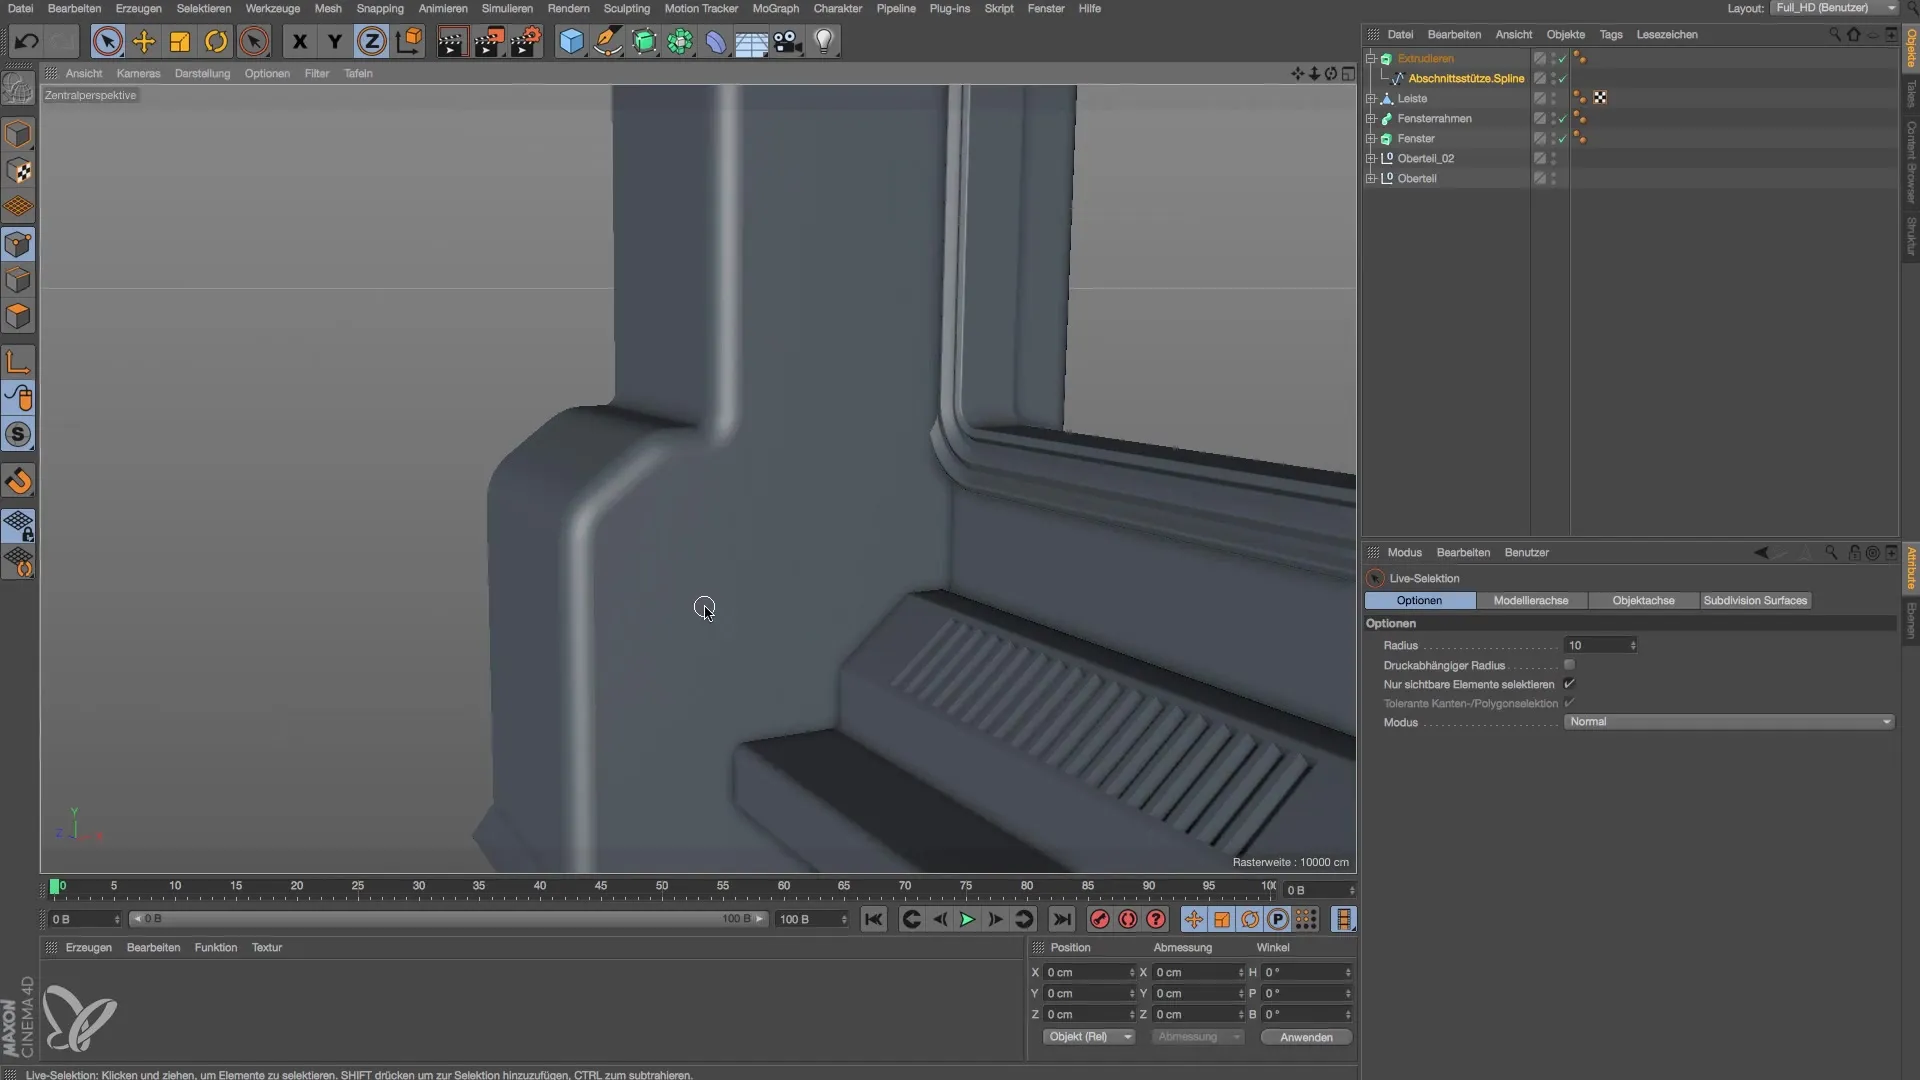Expand the Leiste object in tree
This screenshot has width=1920, height=1080.
[x=1371, y=99]
